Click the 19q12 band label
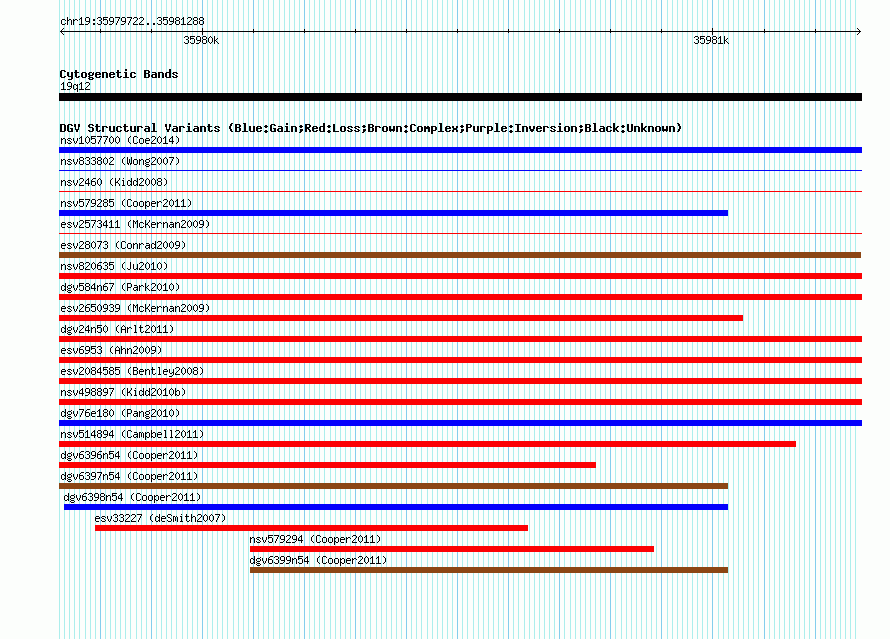Viewport: 890px width, 639px height. (x=75, y=86)
